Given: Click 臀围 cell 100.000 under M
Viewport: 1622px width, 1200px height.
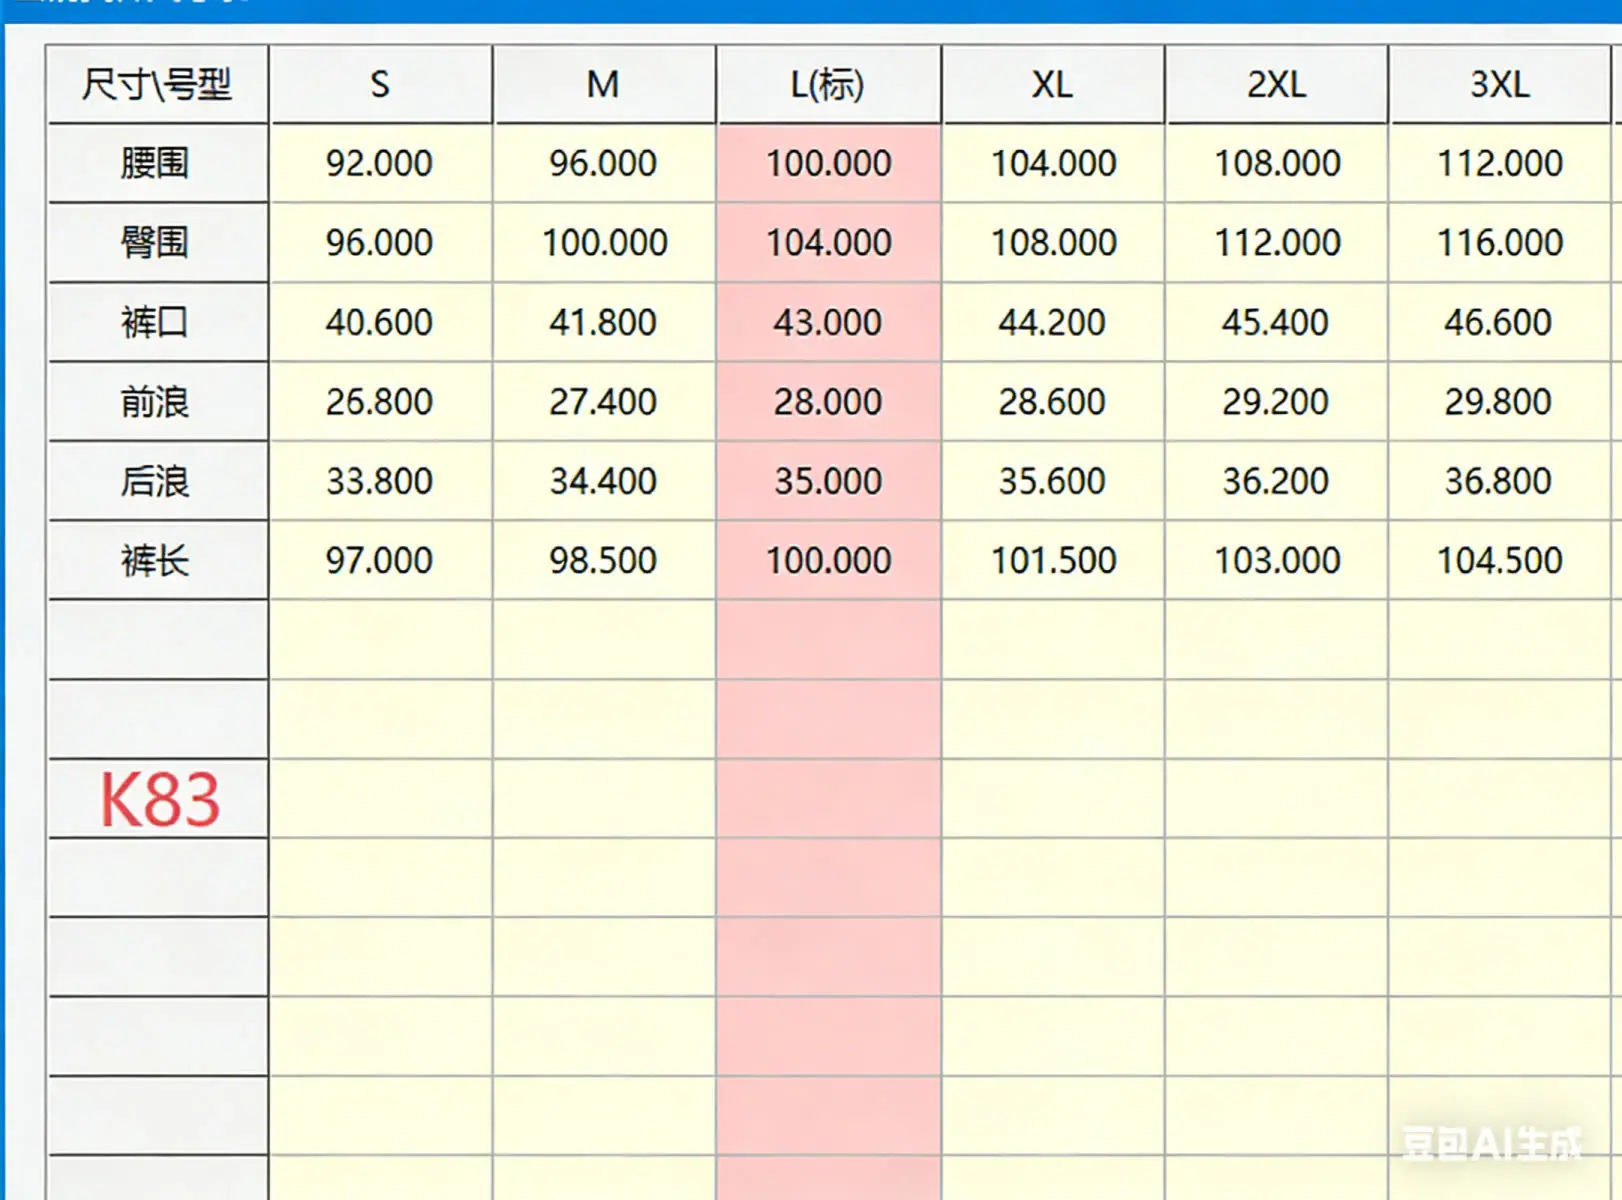Looking at the screenshot, I should click(603, 242).
